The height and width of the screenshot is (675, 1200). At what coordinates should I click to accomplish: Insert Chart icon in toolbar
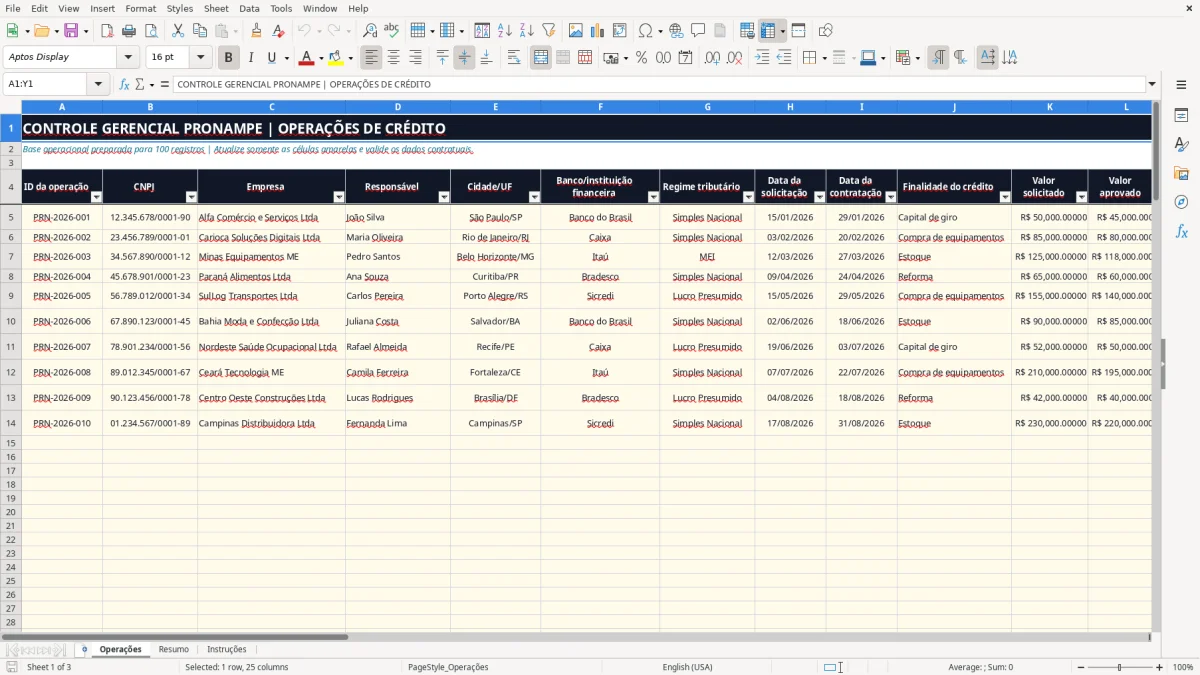pos(597,31)
